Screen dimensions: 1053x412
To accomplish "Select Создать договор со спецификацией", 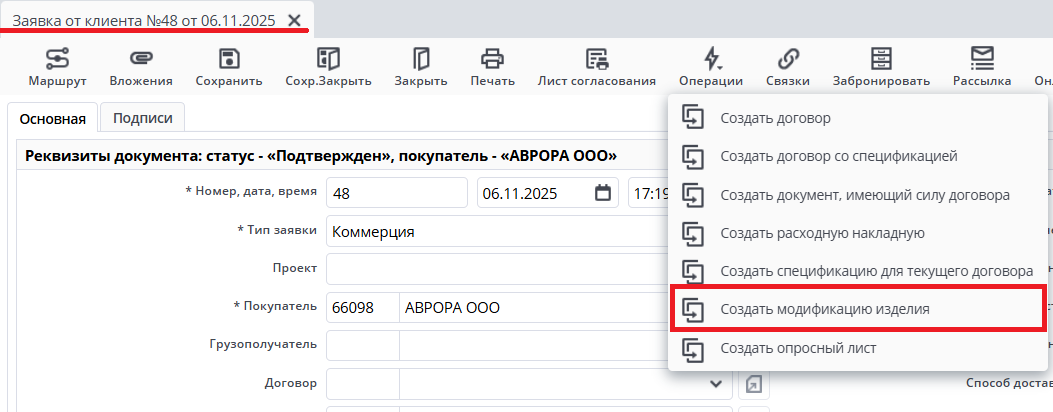I will click(x=838, y=156).
